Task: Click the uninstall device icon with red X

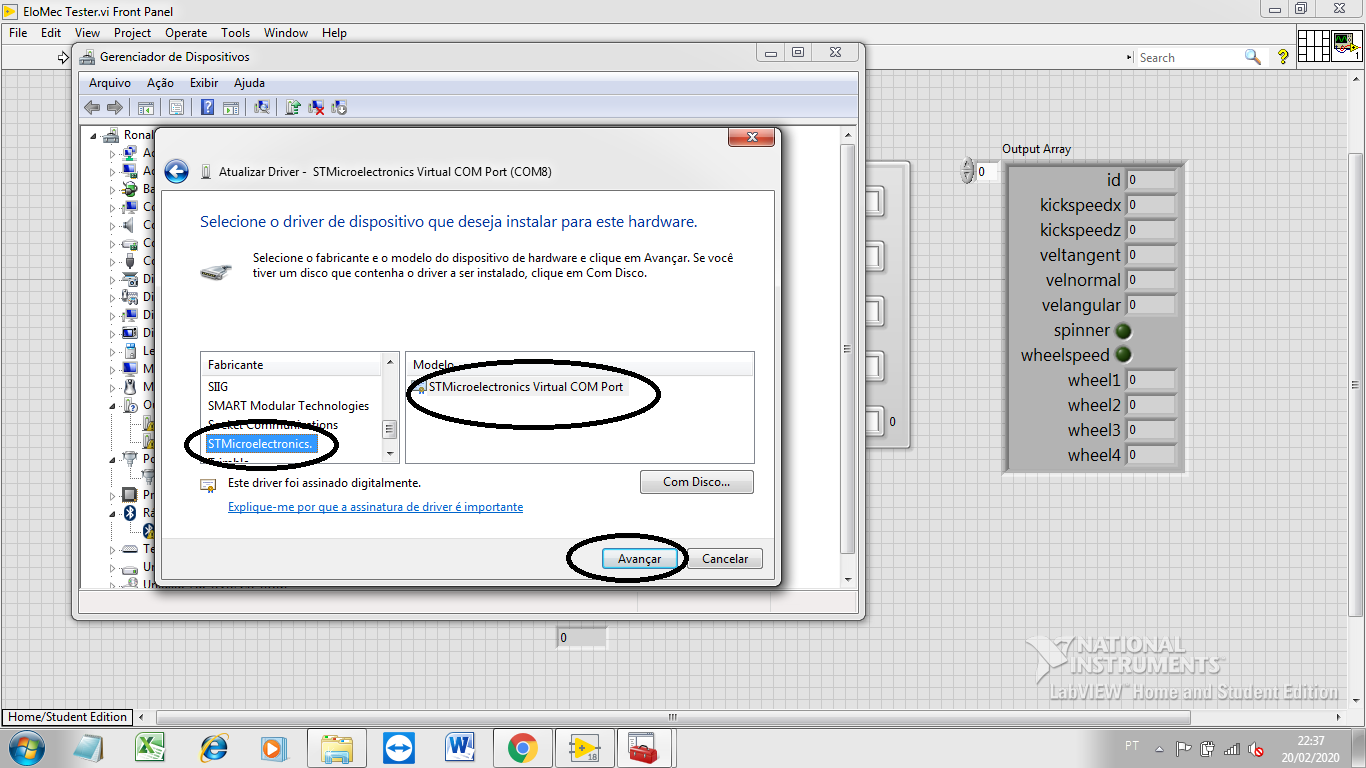Action: [316, 107]
